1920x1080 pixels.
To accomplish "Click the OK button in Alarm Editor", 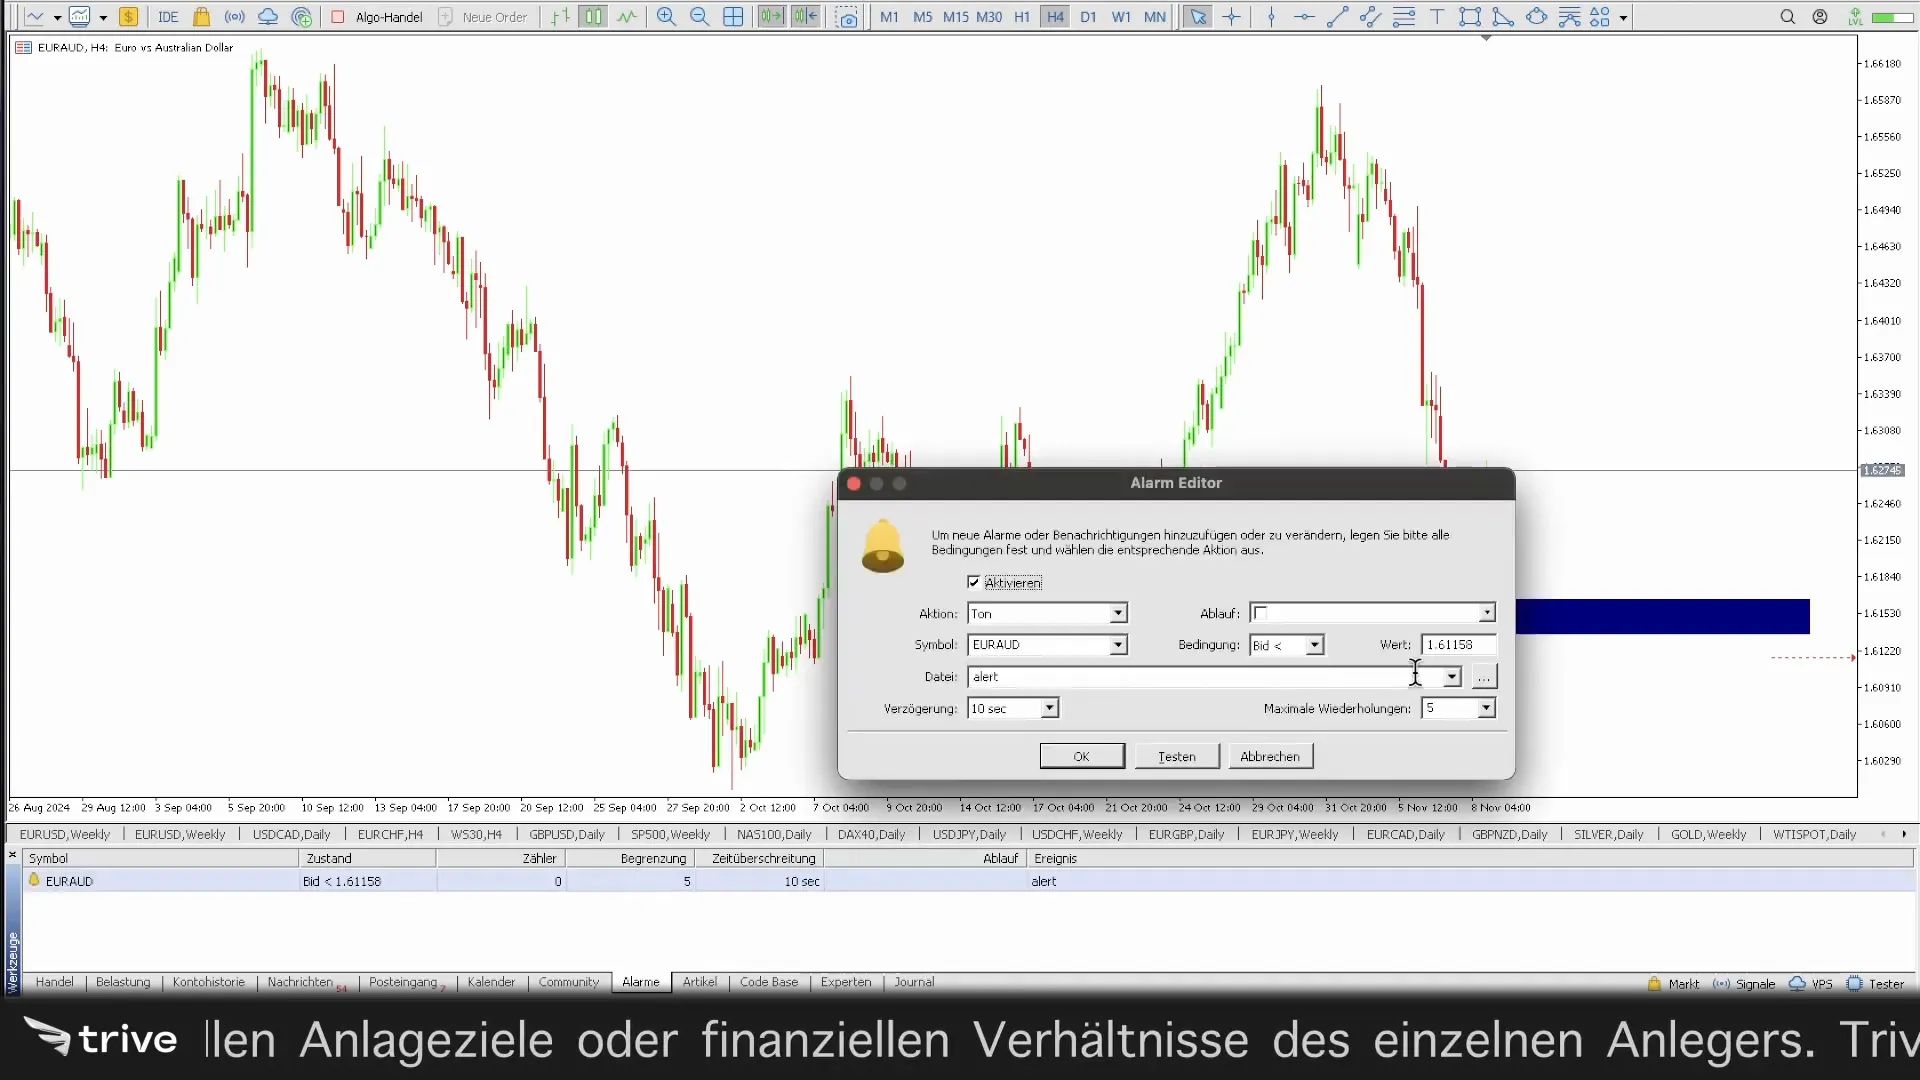I will (x=1080, y=756).
